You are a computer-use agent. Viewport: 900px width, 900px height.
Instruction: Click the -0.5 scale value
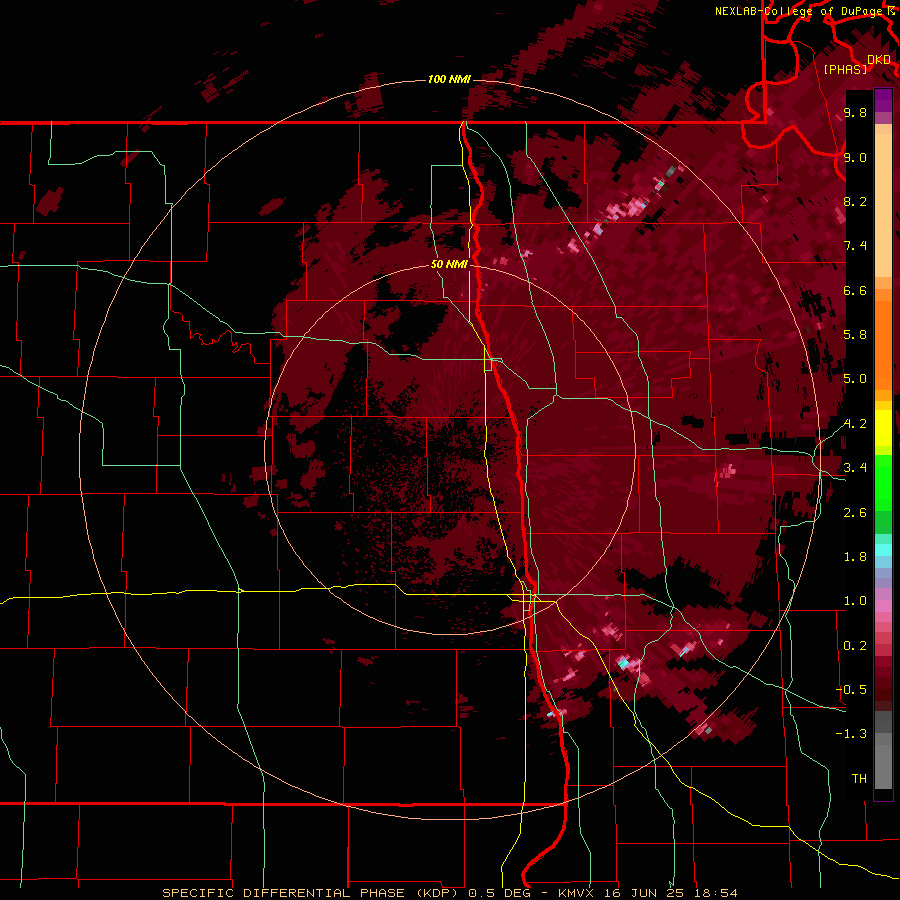[851, 690]
